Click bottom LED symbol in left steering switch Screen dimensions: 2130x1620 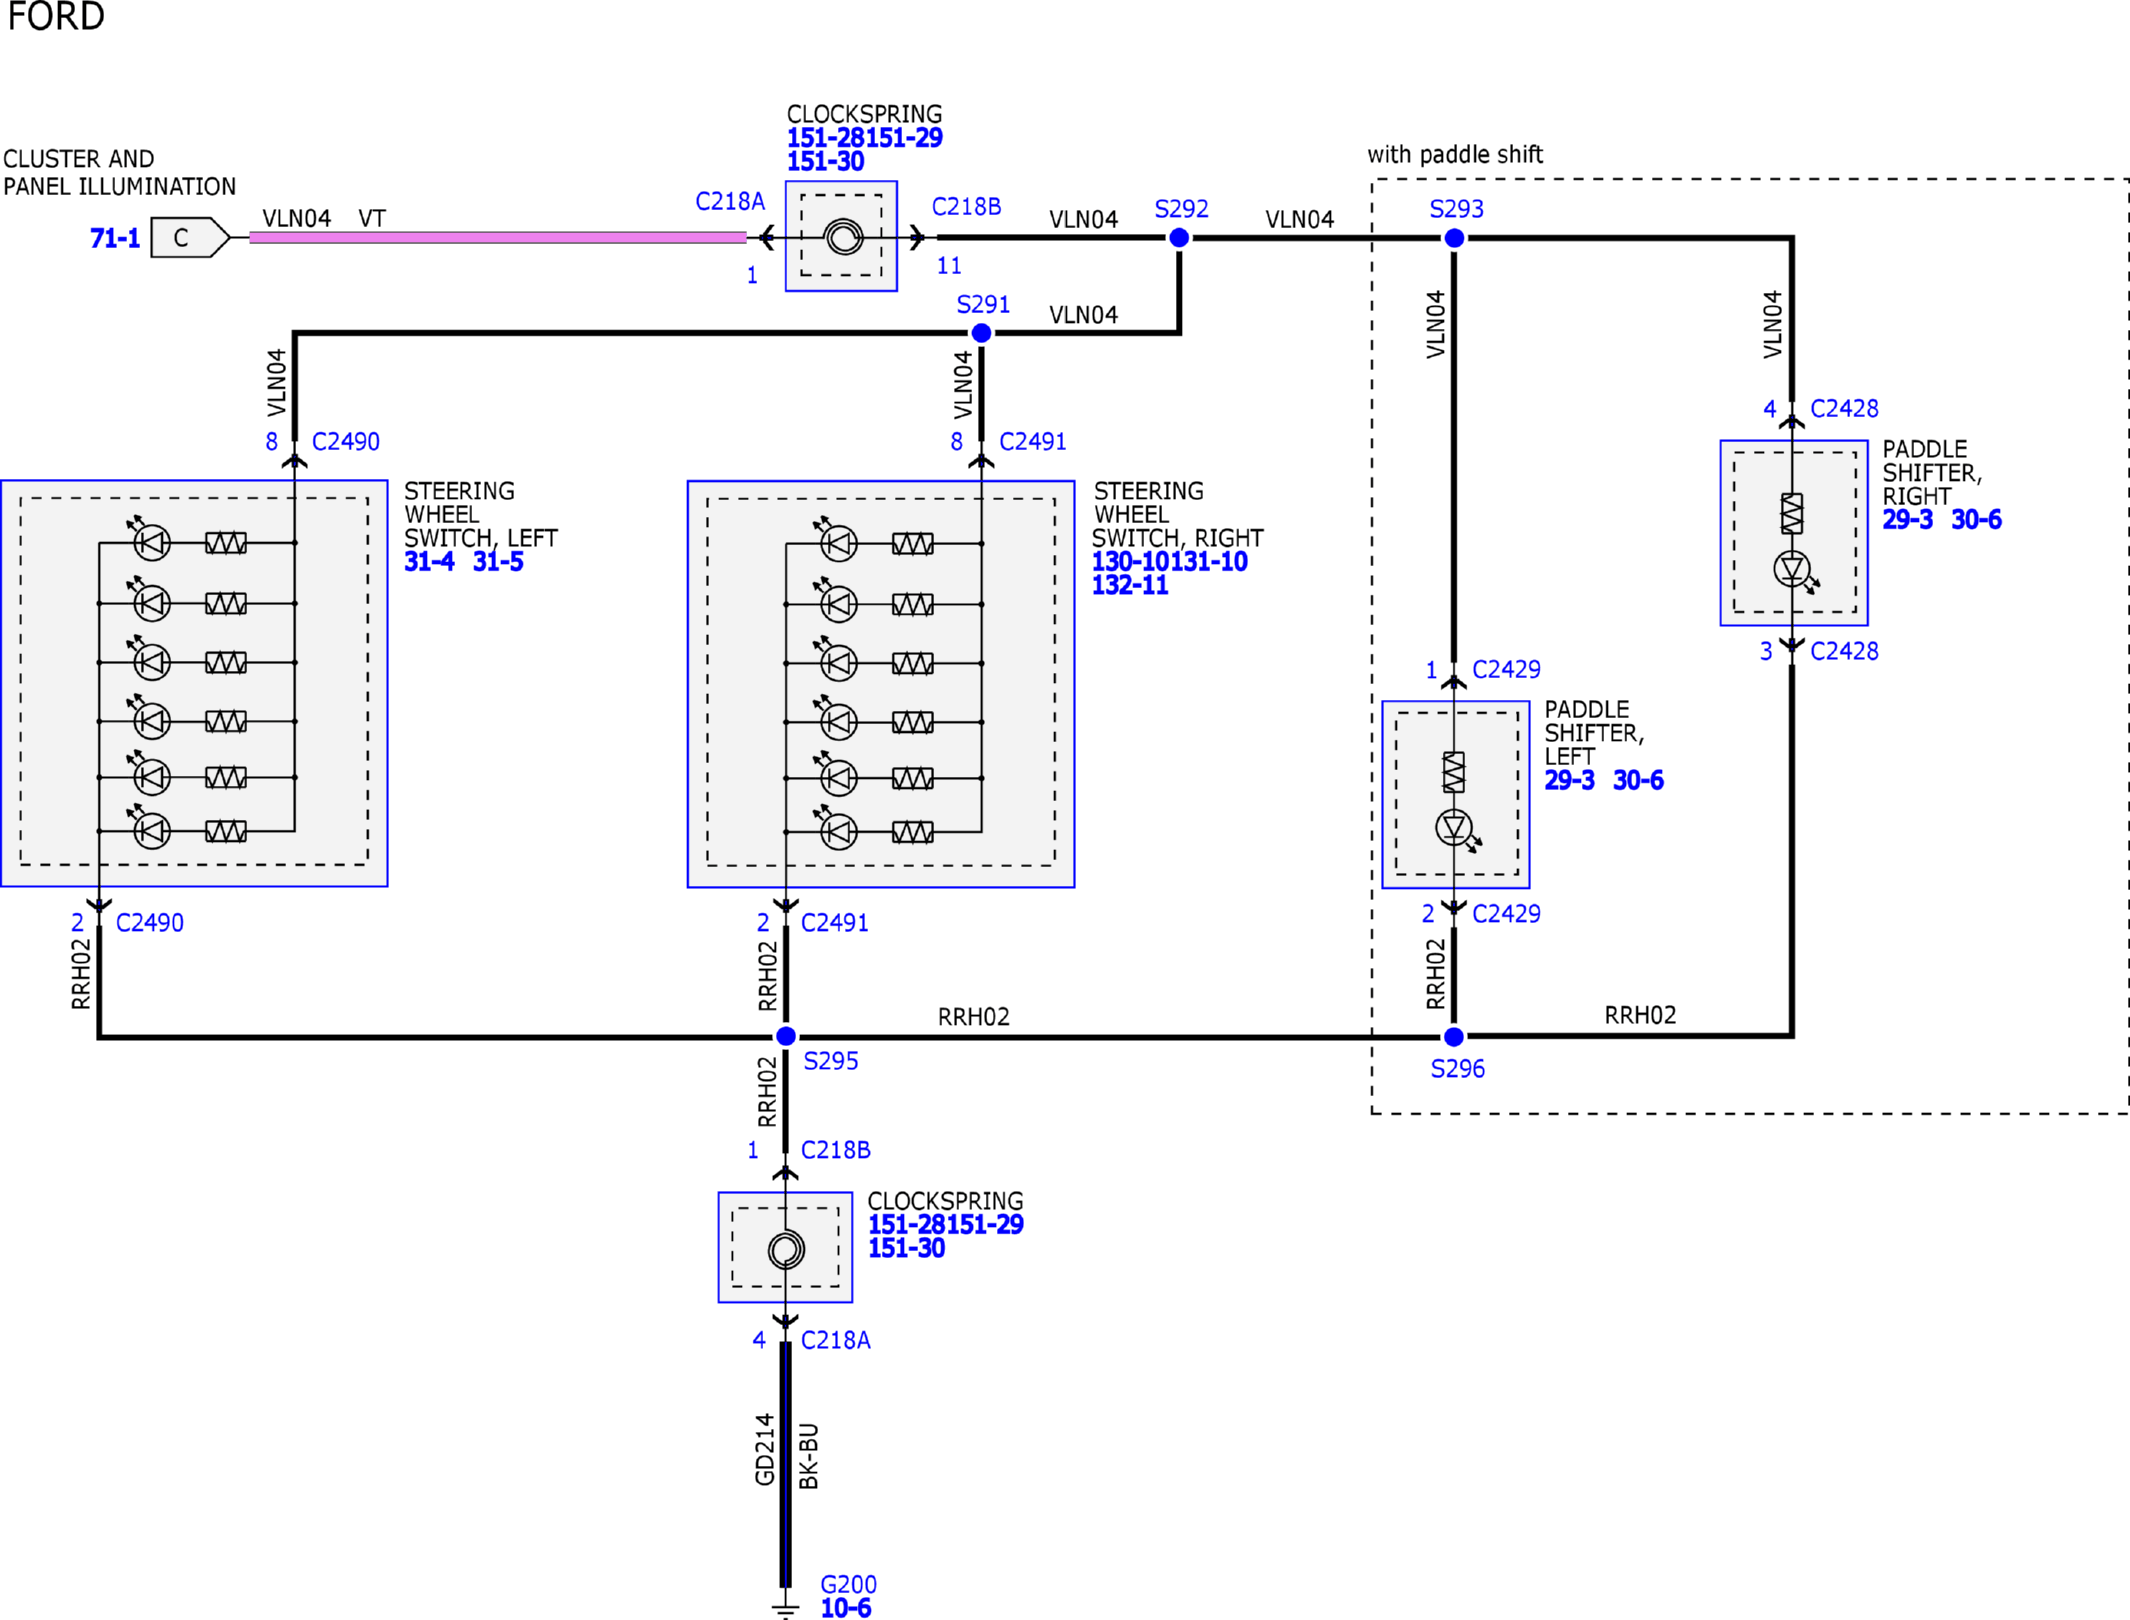pyautogui.click(x=151, y=830)
